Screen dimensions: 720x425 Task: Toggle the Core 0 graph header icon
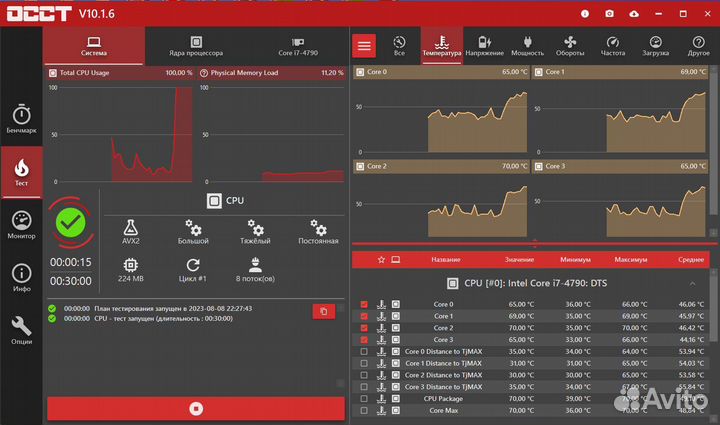pos(360,72)
